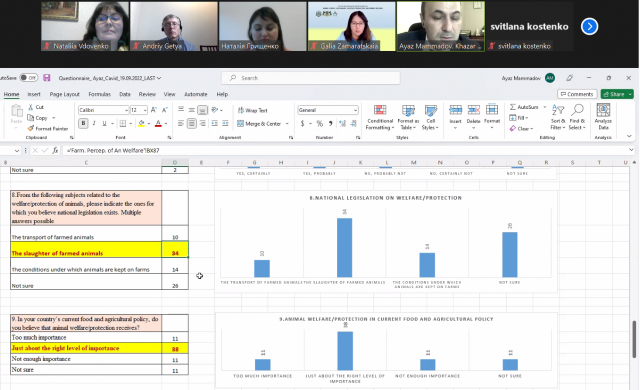Open the Comments button
Image resolution: width=640 pixels, height=390 pixels.
click(577, 94)
